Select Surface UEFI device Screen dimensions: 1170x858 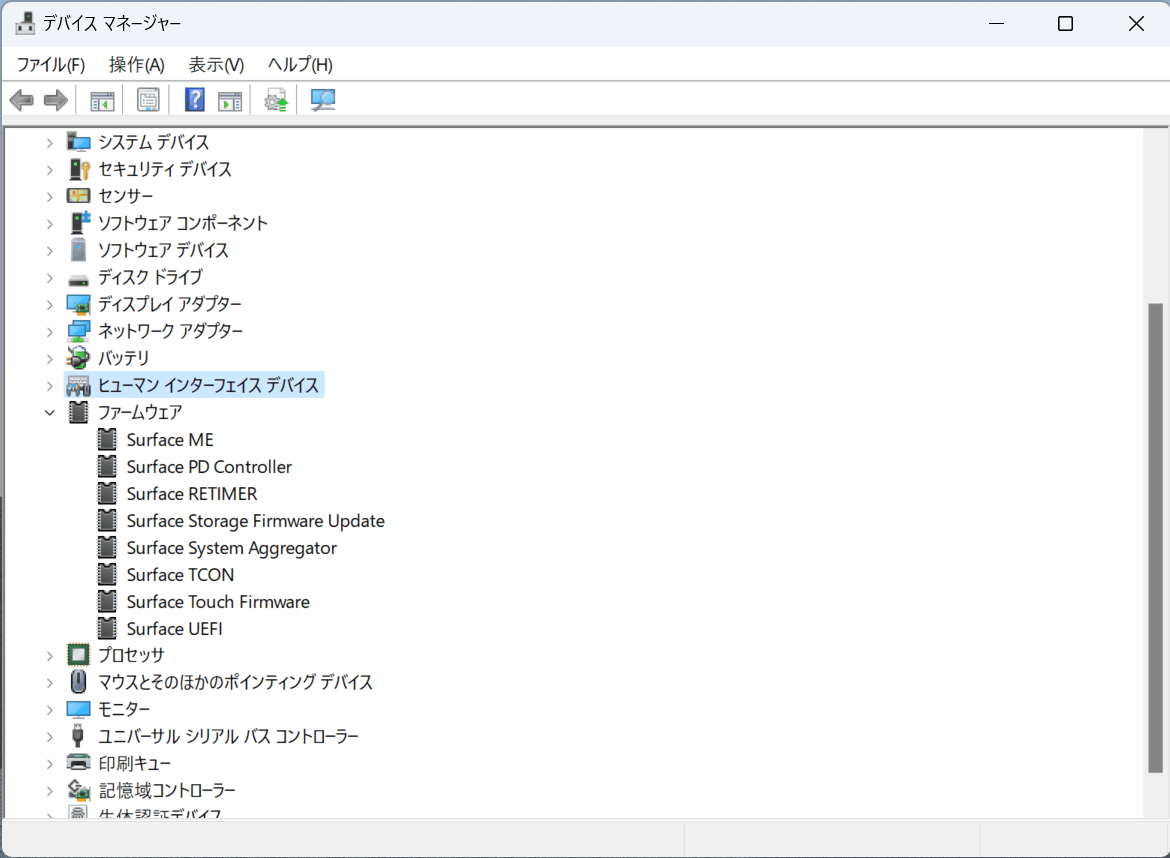pyautogui.click(x=175, y=629)
